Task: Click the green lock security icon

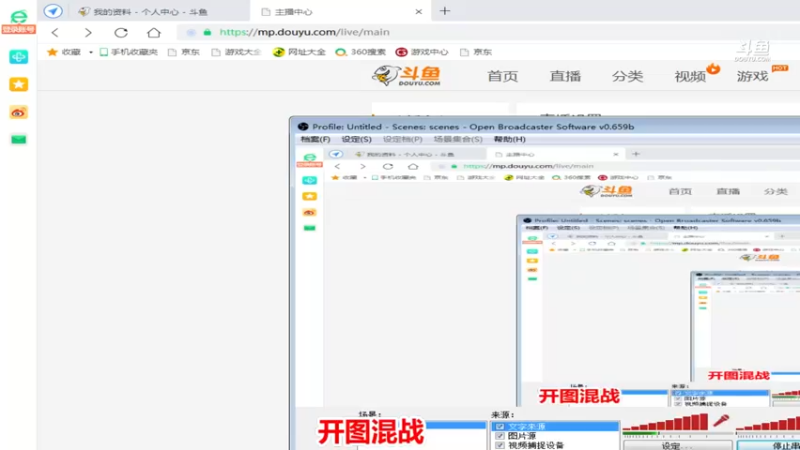Action: (207, 32)
